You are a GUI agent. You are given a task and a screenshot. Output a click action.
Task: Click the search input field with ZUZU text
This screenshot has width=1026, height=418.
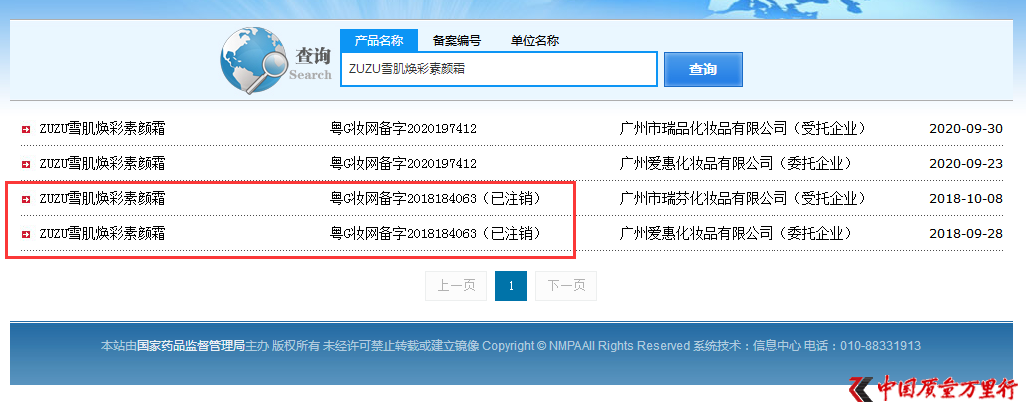pos(499,69)
